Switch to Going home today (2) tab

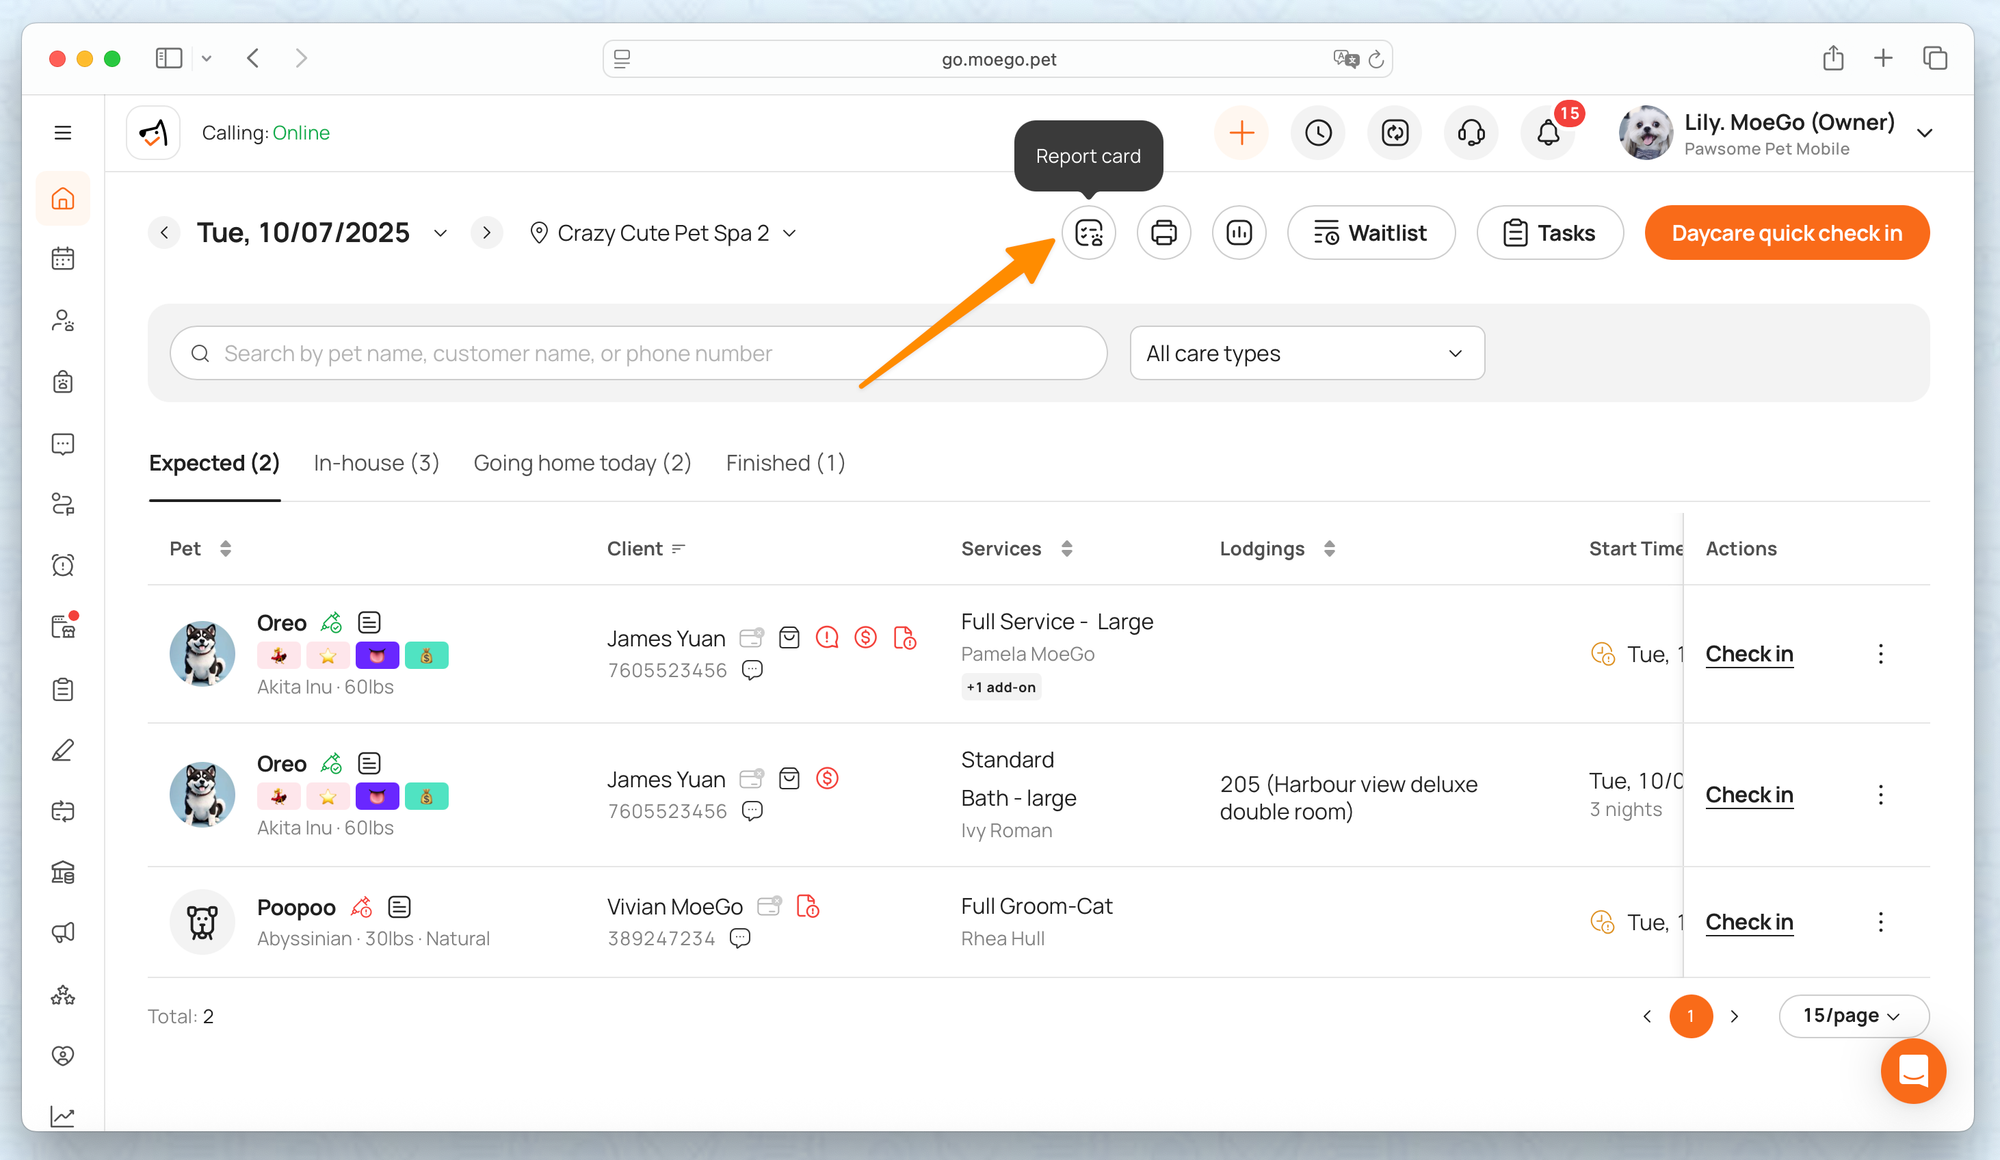point(582,463)
